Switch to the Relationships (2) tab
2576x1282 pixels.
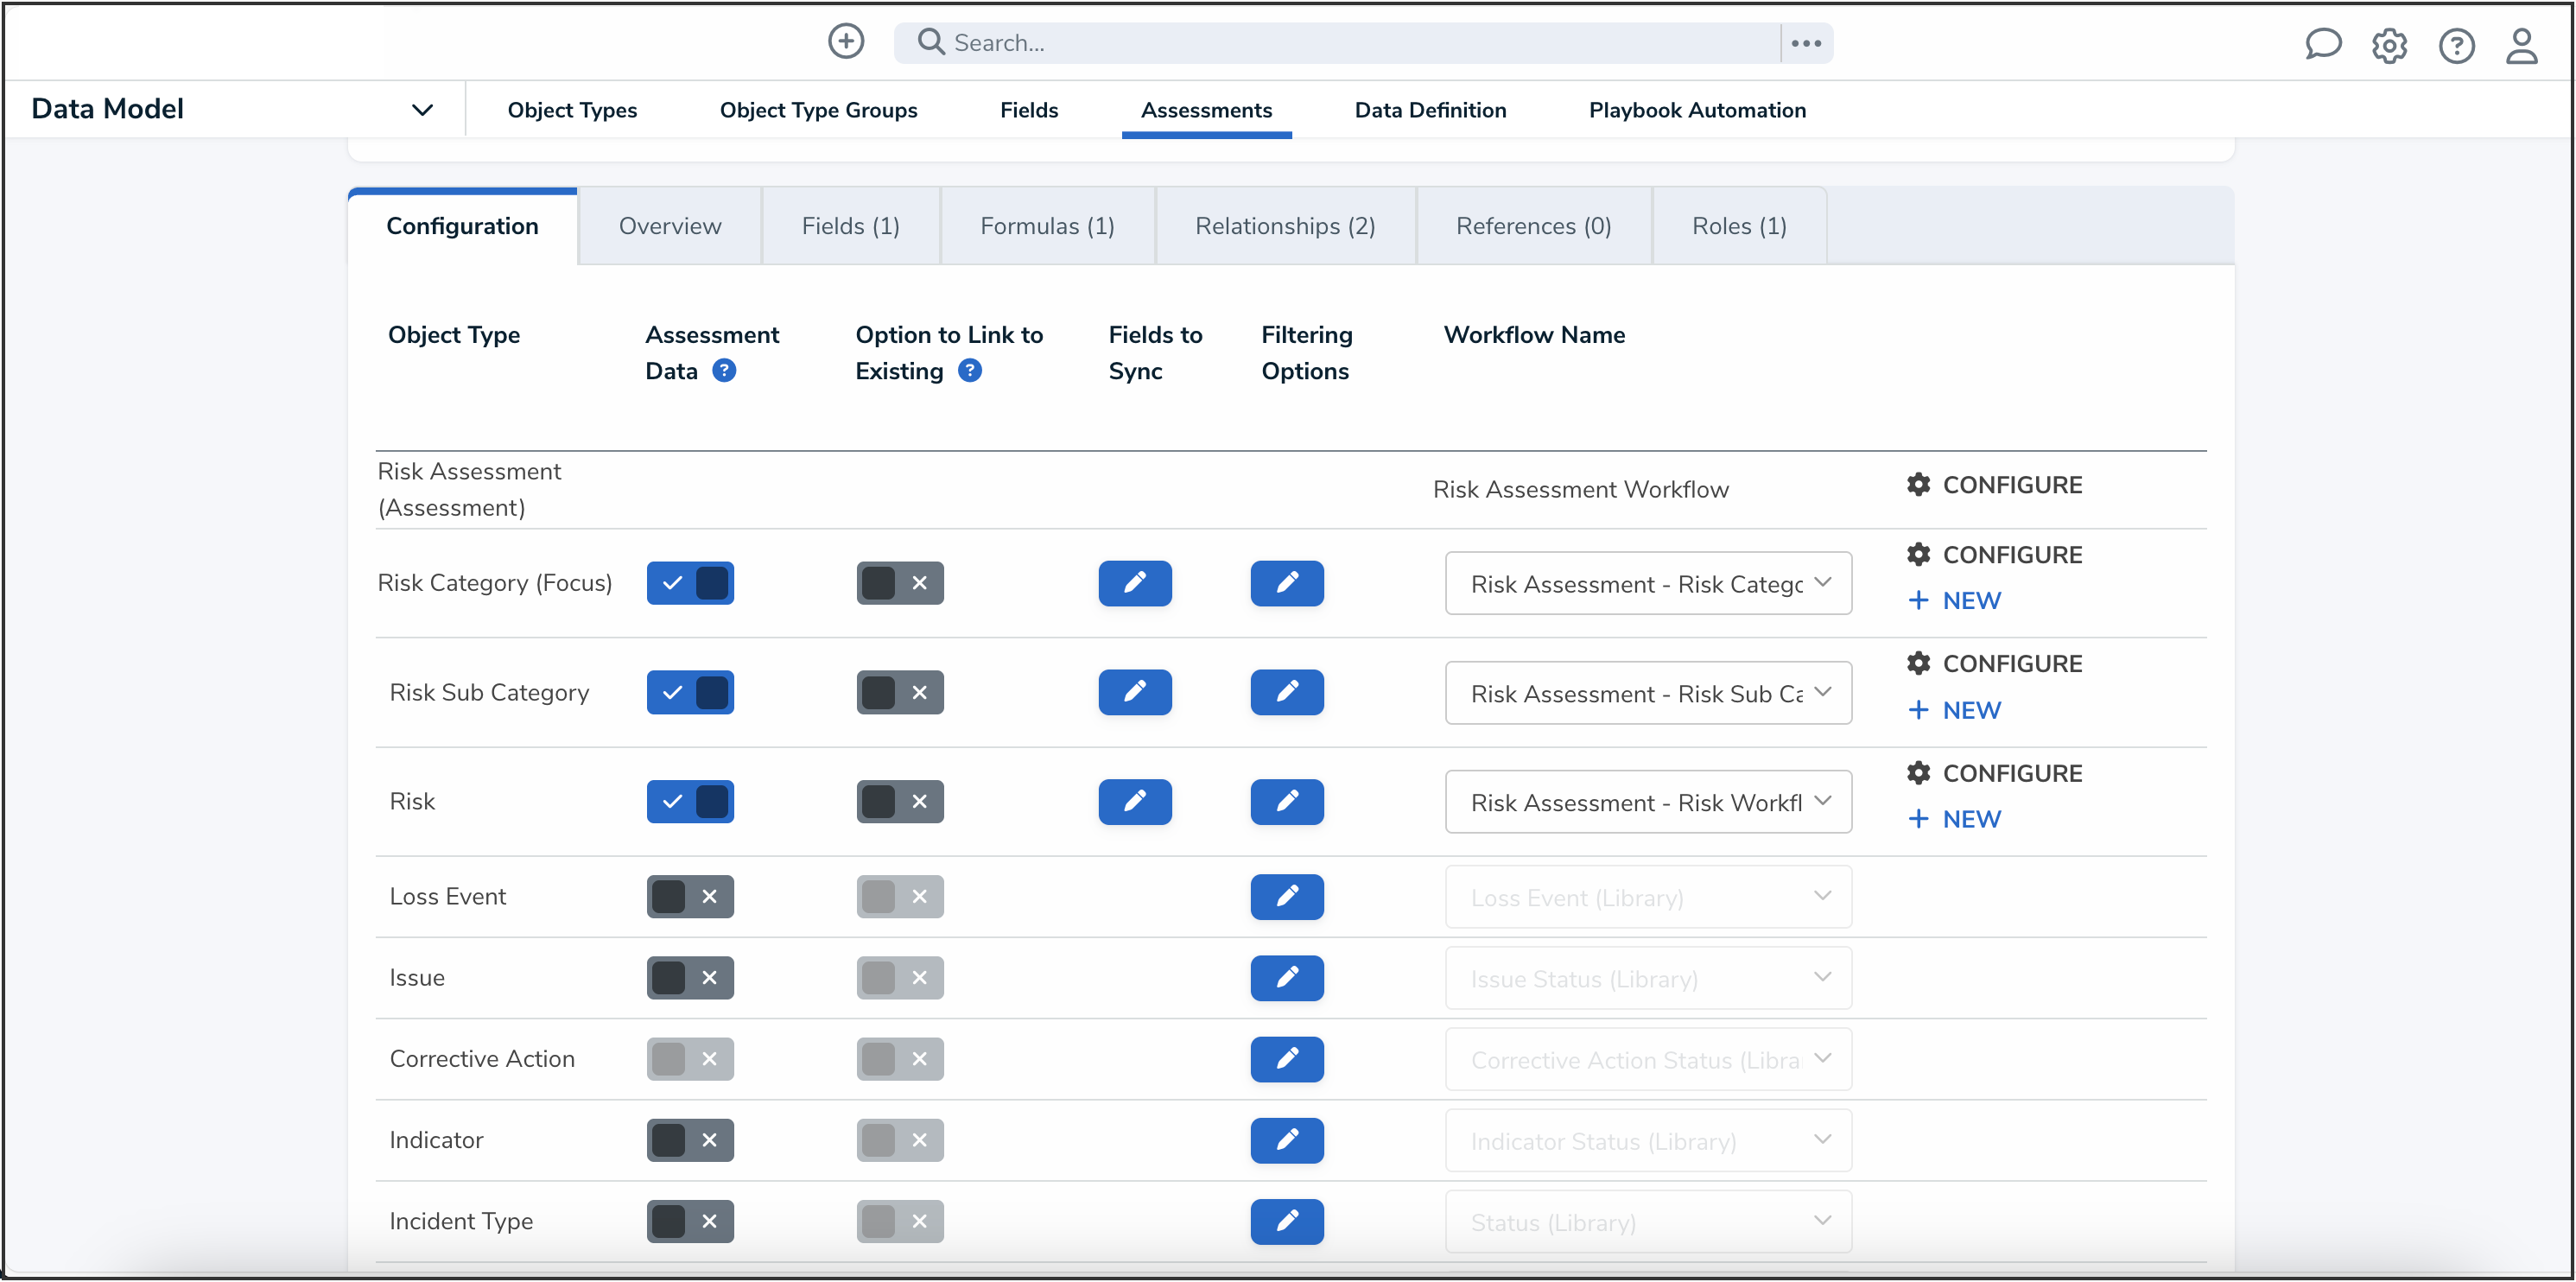click(1284, 226)
